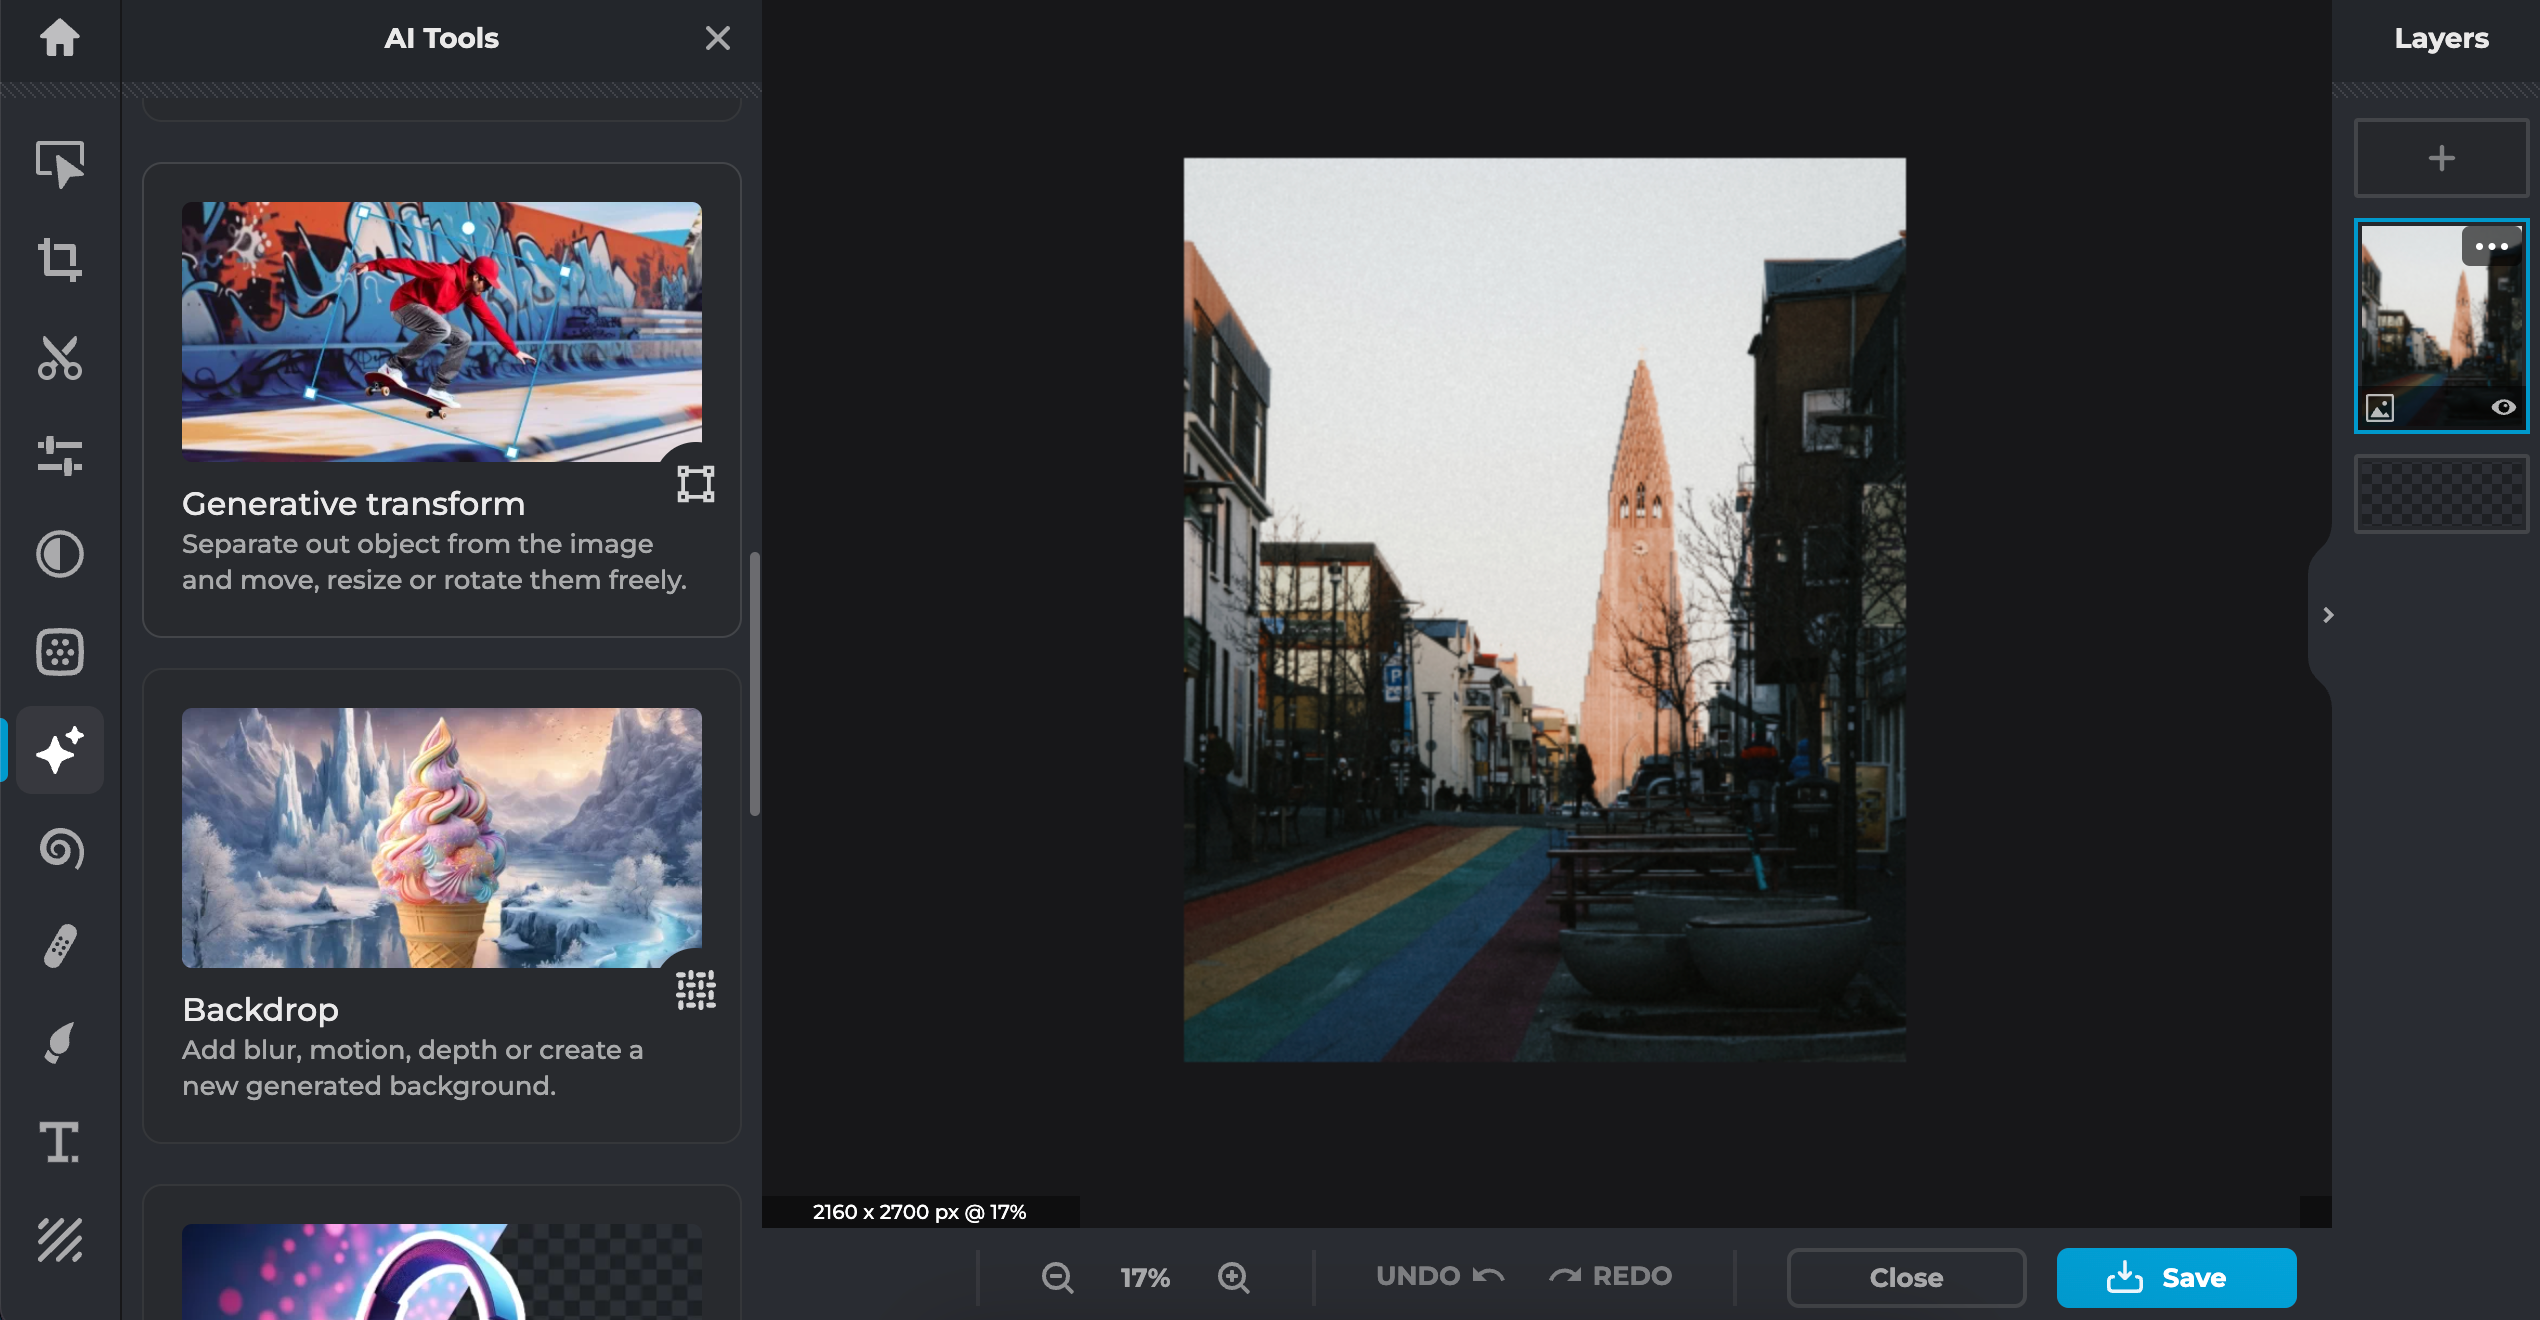Open the Texture pattern tool

(x=60, y=1241)
